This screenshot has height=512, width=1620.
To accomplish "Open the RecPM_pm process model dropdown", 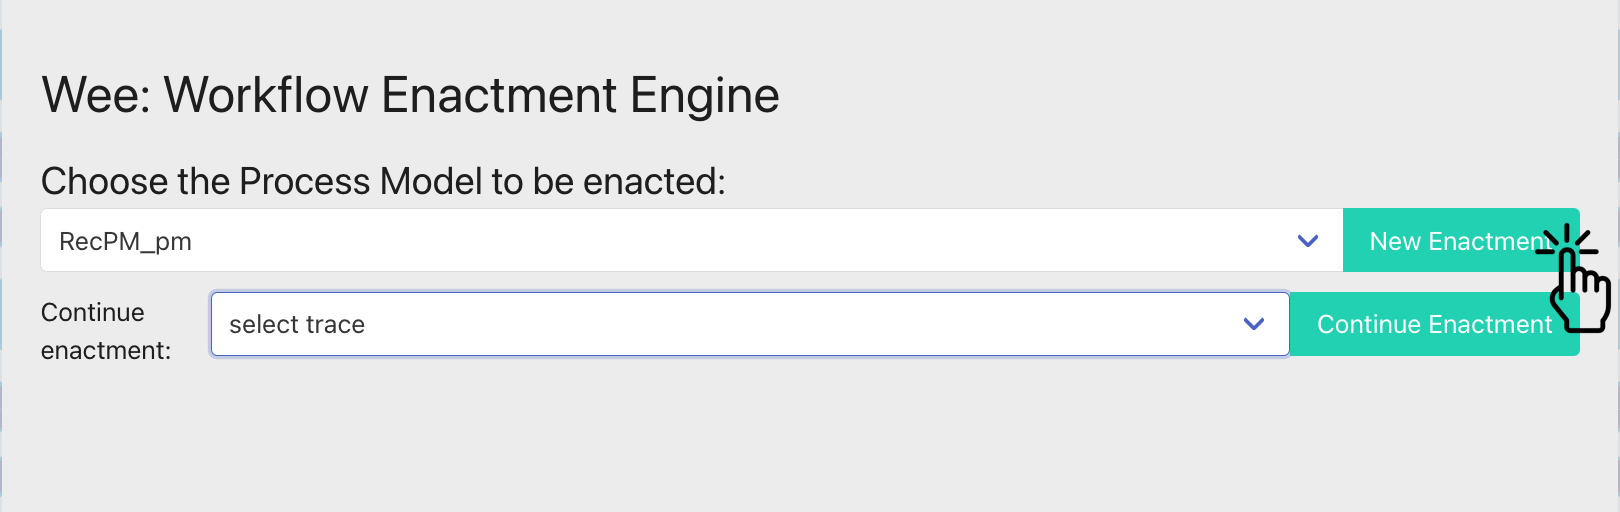I will pos(691,240).
